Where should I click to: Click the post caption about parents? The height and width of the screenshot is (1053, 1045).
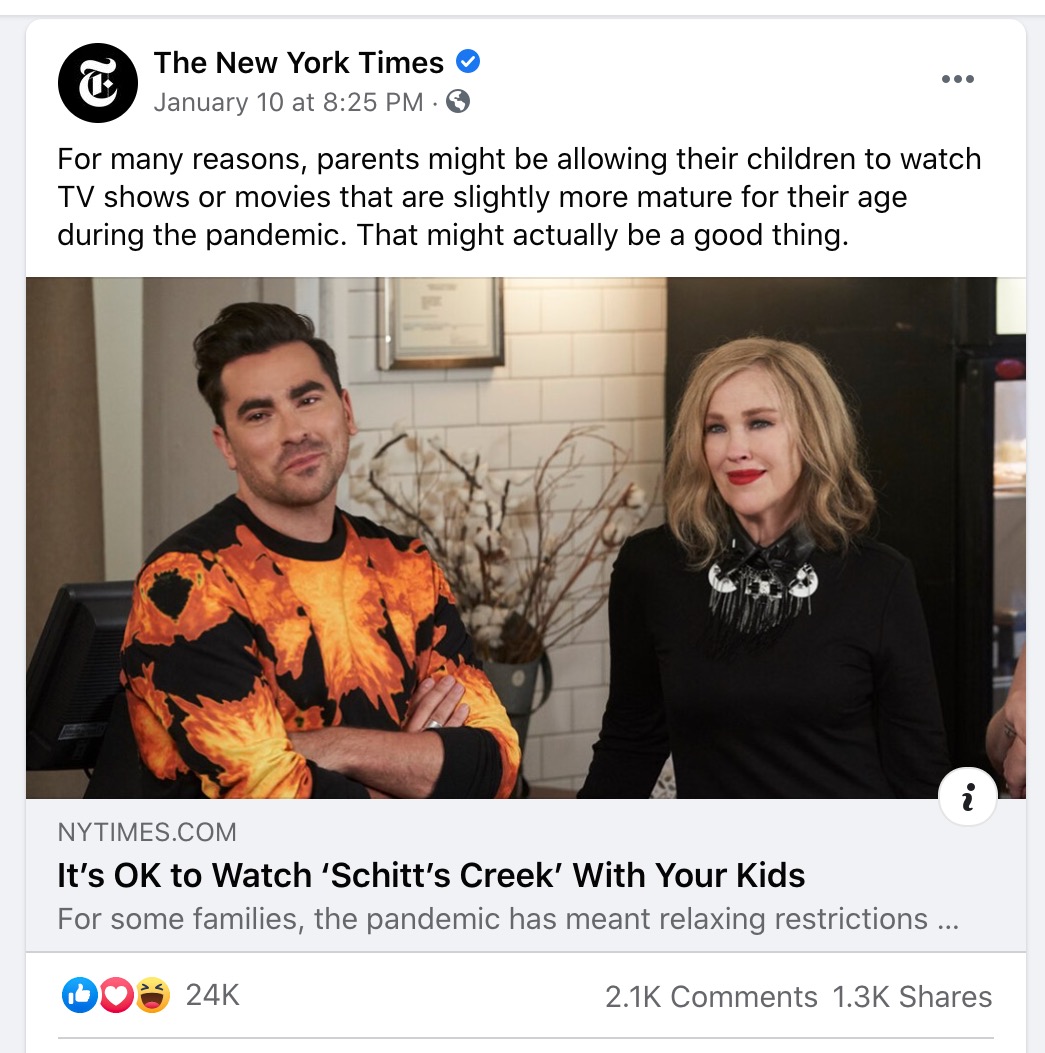coord(519,196)
